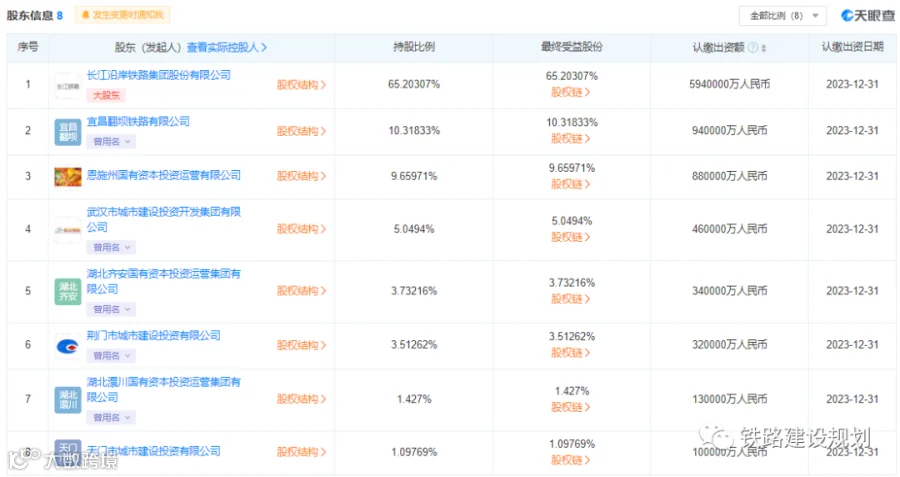The width and height of the screenshot is (900, 477).
Task: Click the 股东信息 8 section title
Action: pyautogui.click(x=34, y=15)
